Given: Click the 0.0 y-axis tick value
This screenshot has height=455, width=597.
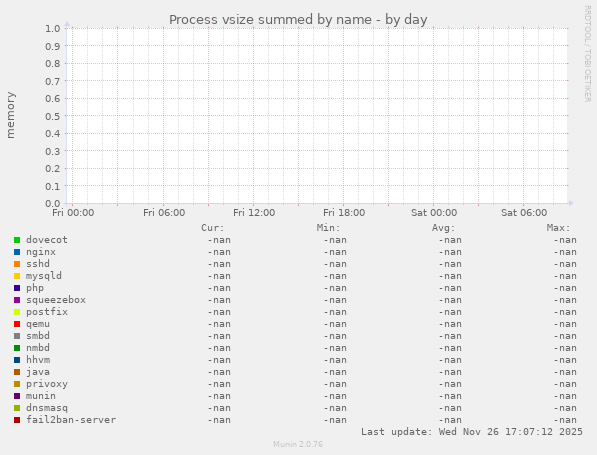Looking at the screenshot, I should 53,203.
